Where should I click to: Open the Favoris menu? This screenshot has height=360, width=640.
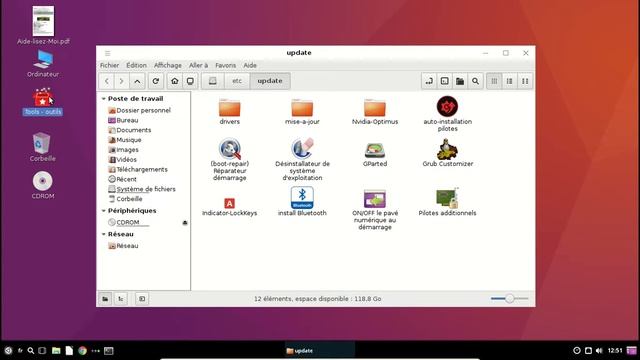(226, 65)
